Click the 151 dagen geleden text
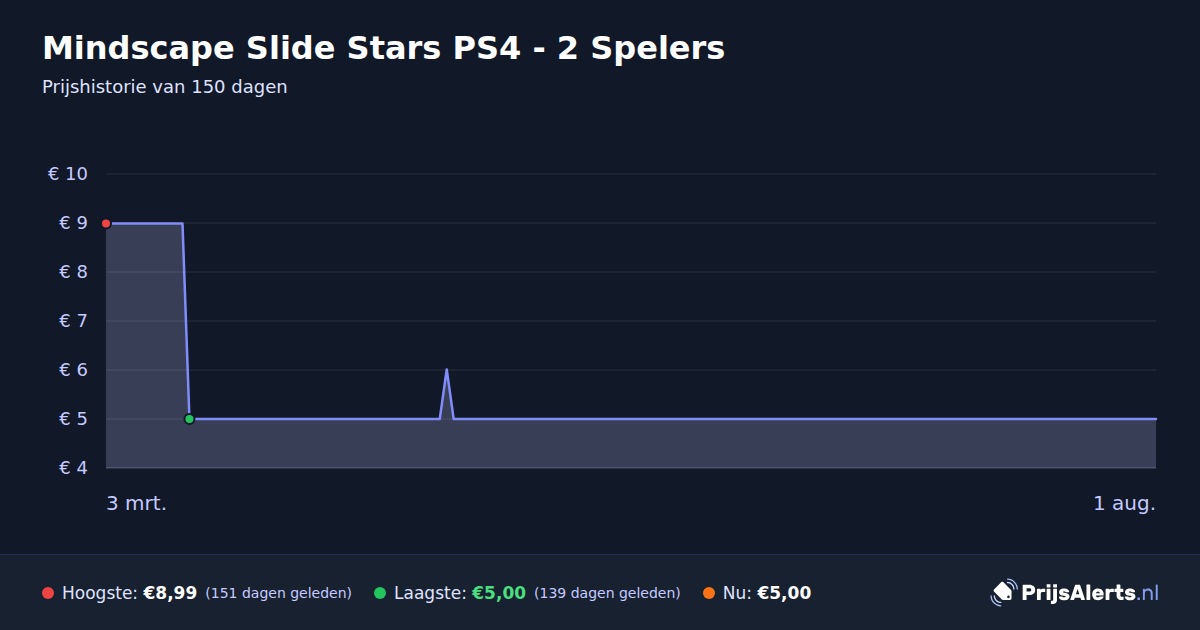 click(x=278, y=593)
